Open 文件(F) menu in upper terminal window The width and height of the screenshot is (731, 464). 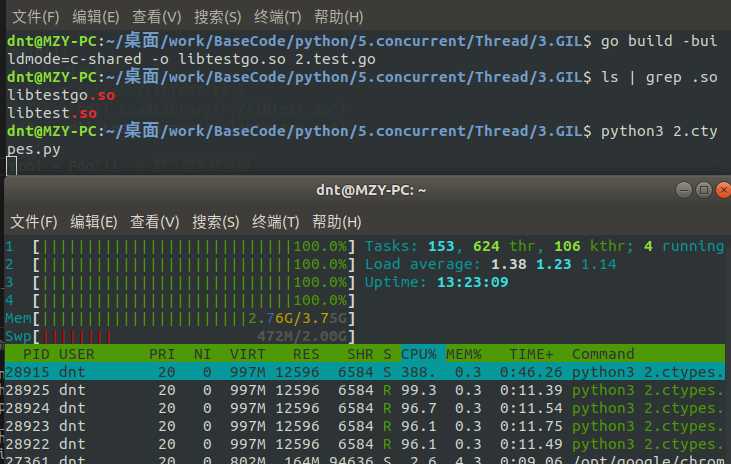[x=35, y=17]
